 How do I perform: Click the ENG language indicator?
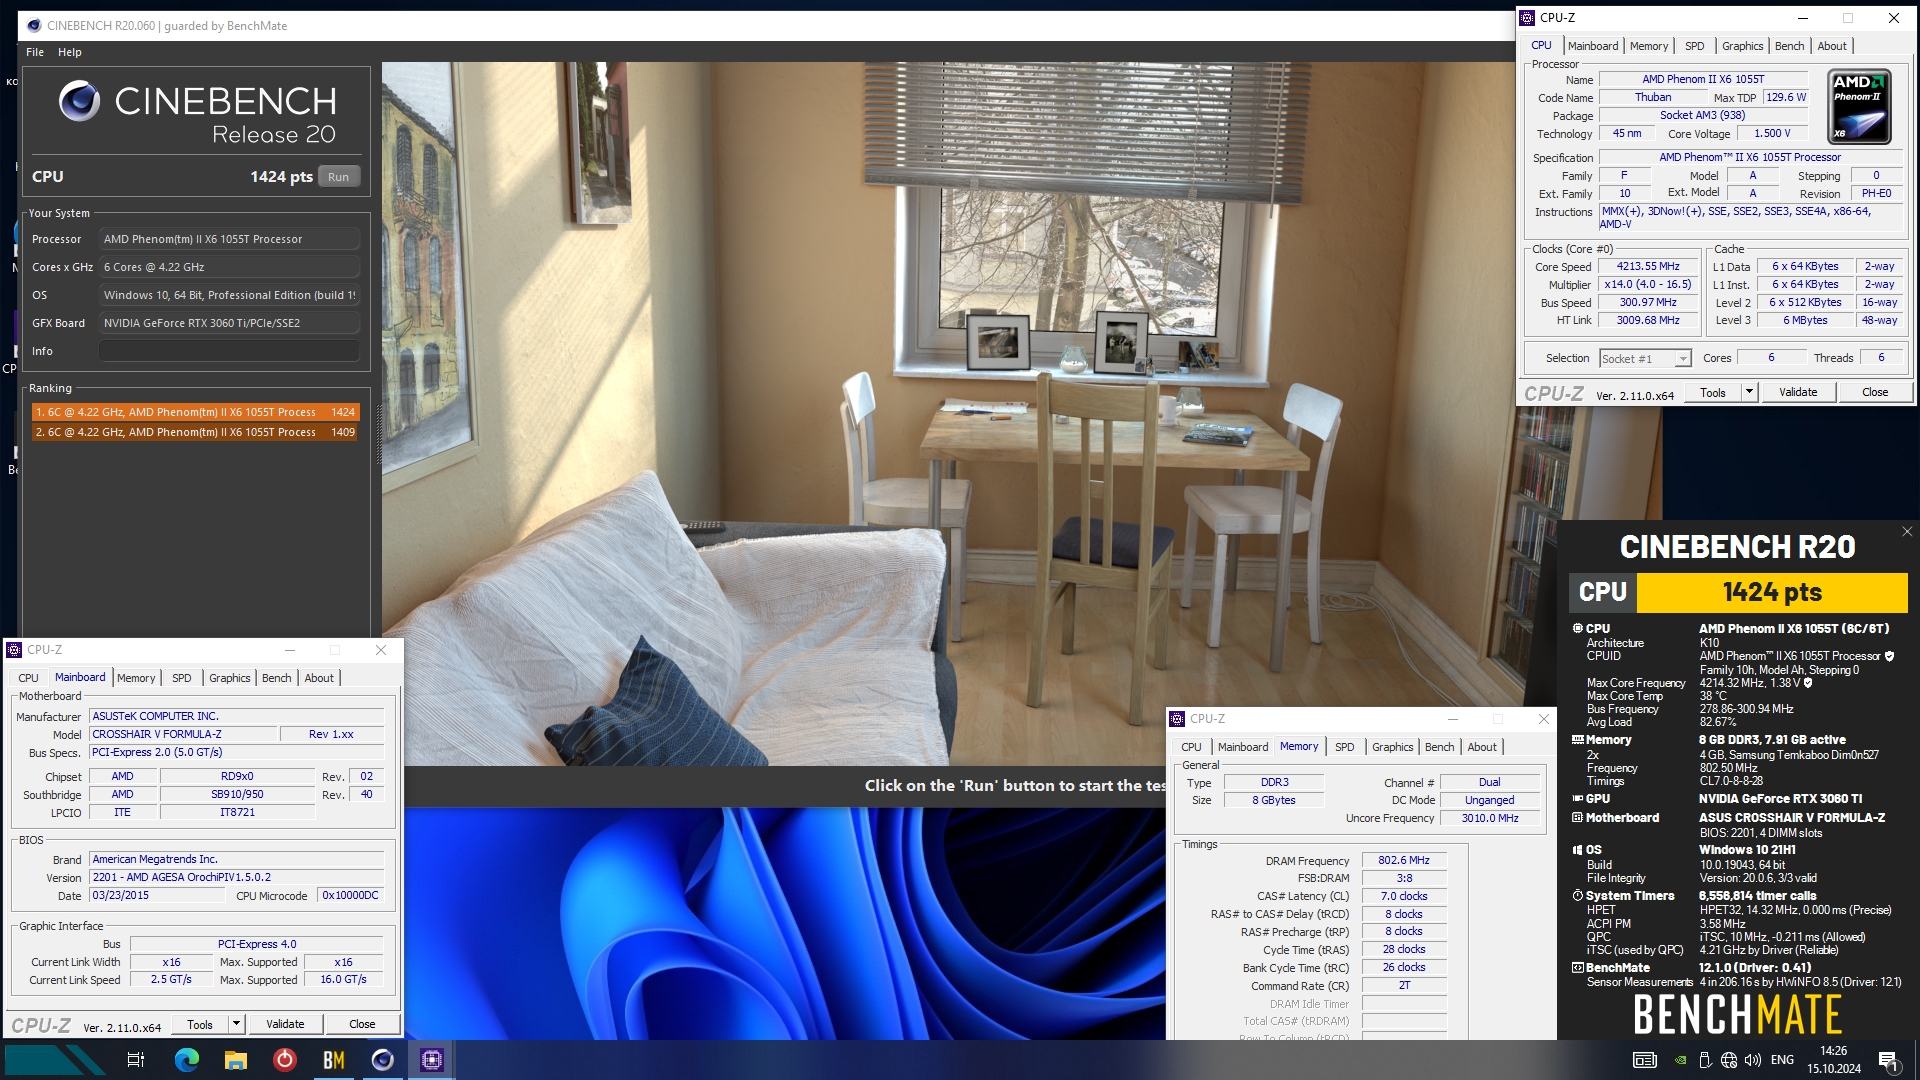[x=1782, y=1060]
